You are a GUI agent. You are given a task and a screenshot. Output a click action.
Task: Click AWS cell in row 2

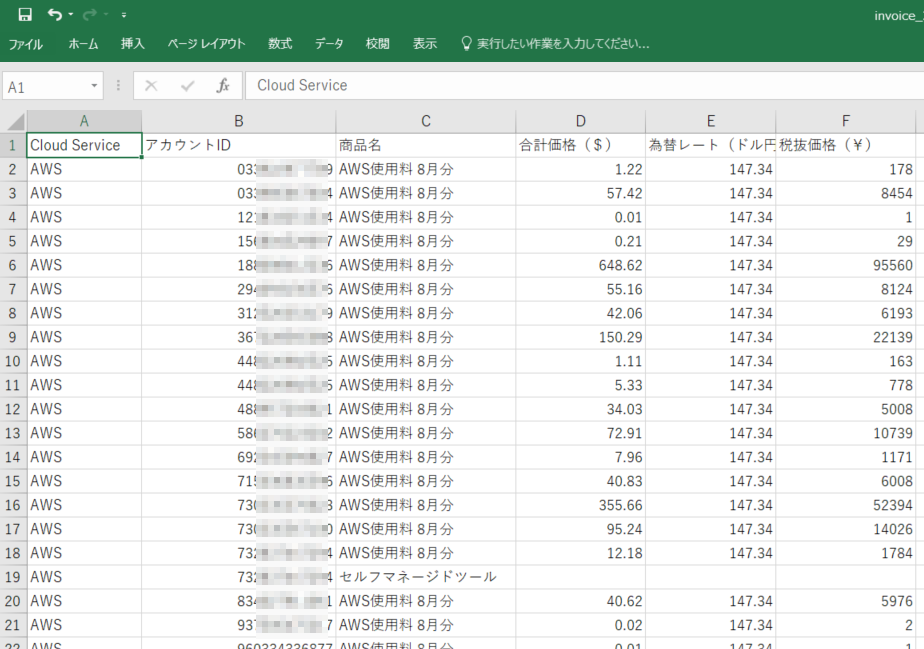pyautogui.click(x=84, y=169)
